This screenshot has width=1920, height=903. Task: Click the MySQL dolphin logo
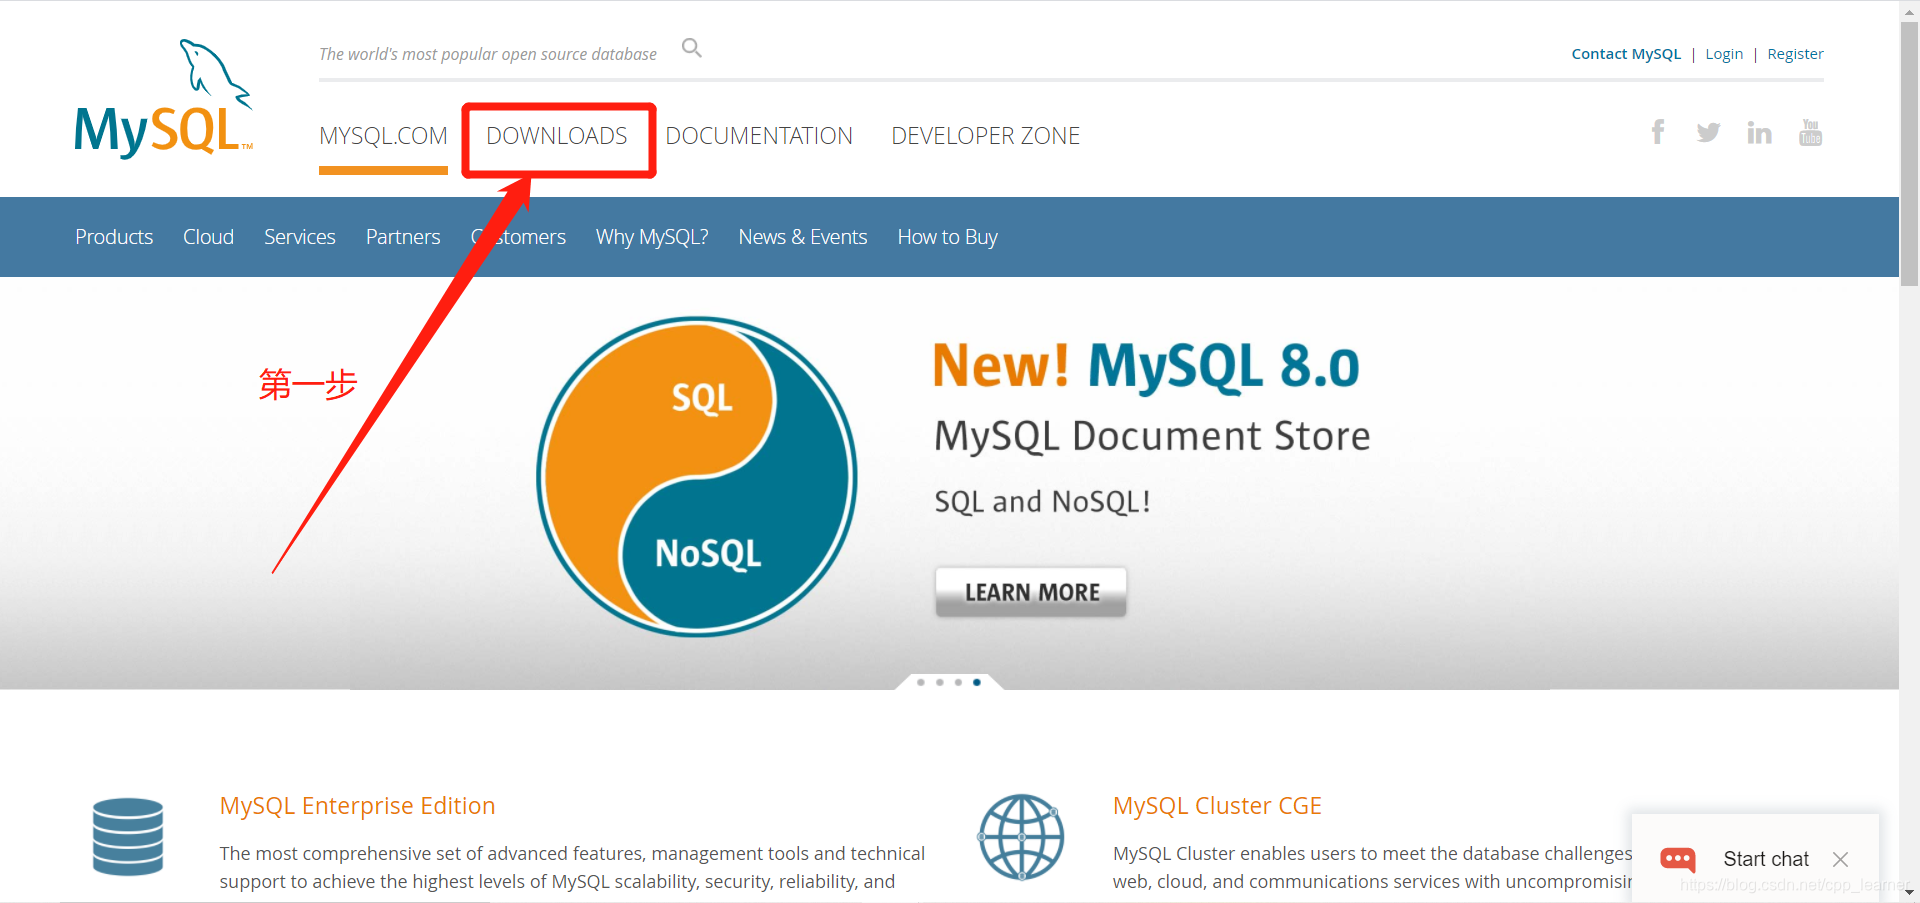[x=164, y=98]
